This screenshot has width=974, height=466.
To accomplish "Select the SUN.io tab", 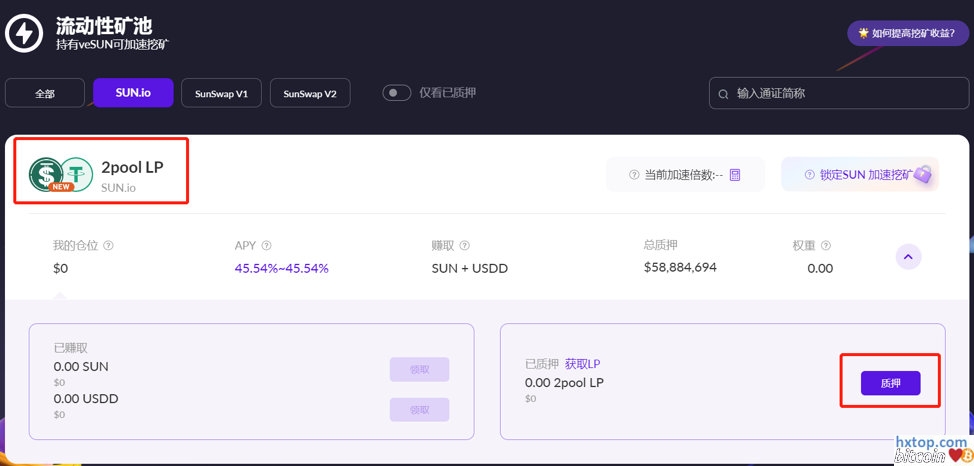I will pos(133,93).
